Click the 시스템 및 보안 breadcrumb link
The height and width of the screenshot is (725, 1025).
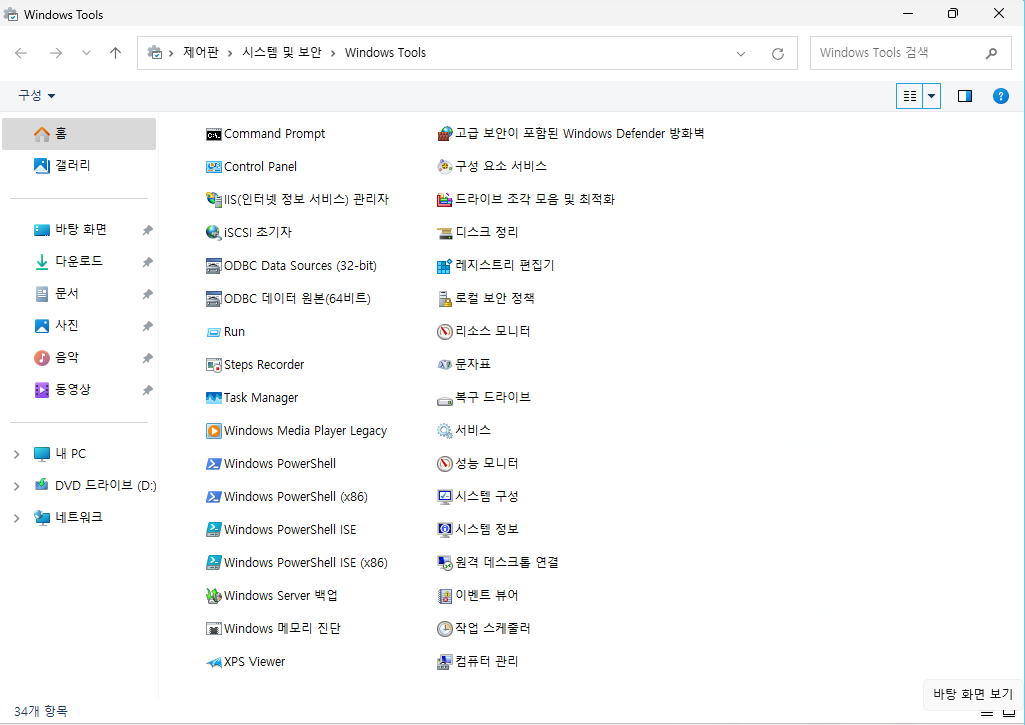point(282,52)
